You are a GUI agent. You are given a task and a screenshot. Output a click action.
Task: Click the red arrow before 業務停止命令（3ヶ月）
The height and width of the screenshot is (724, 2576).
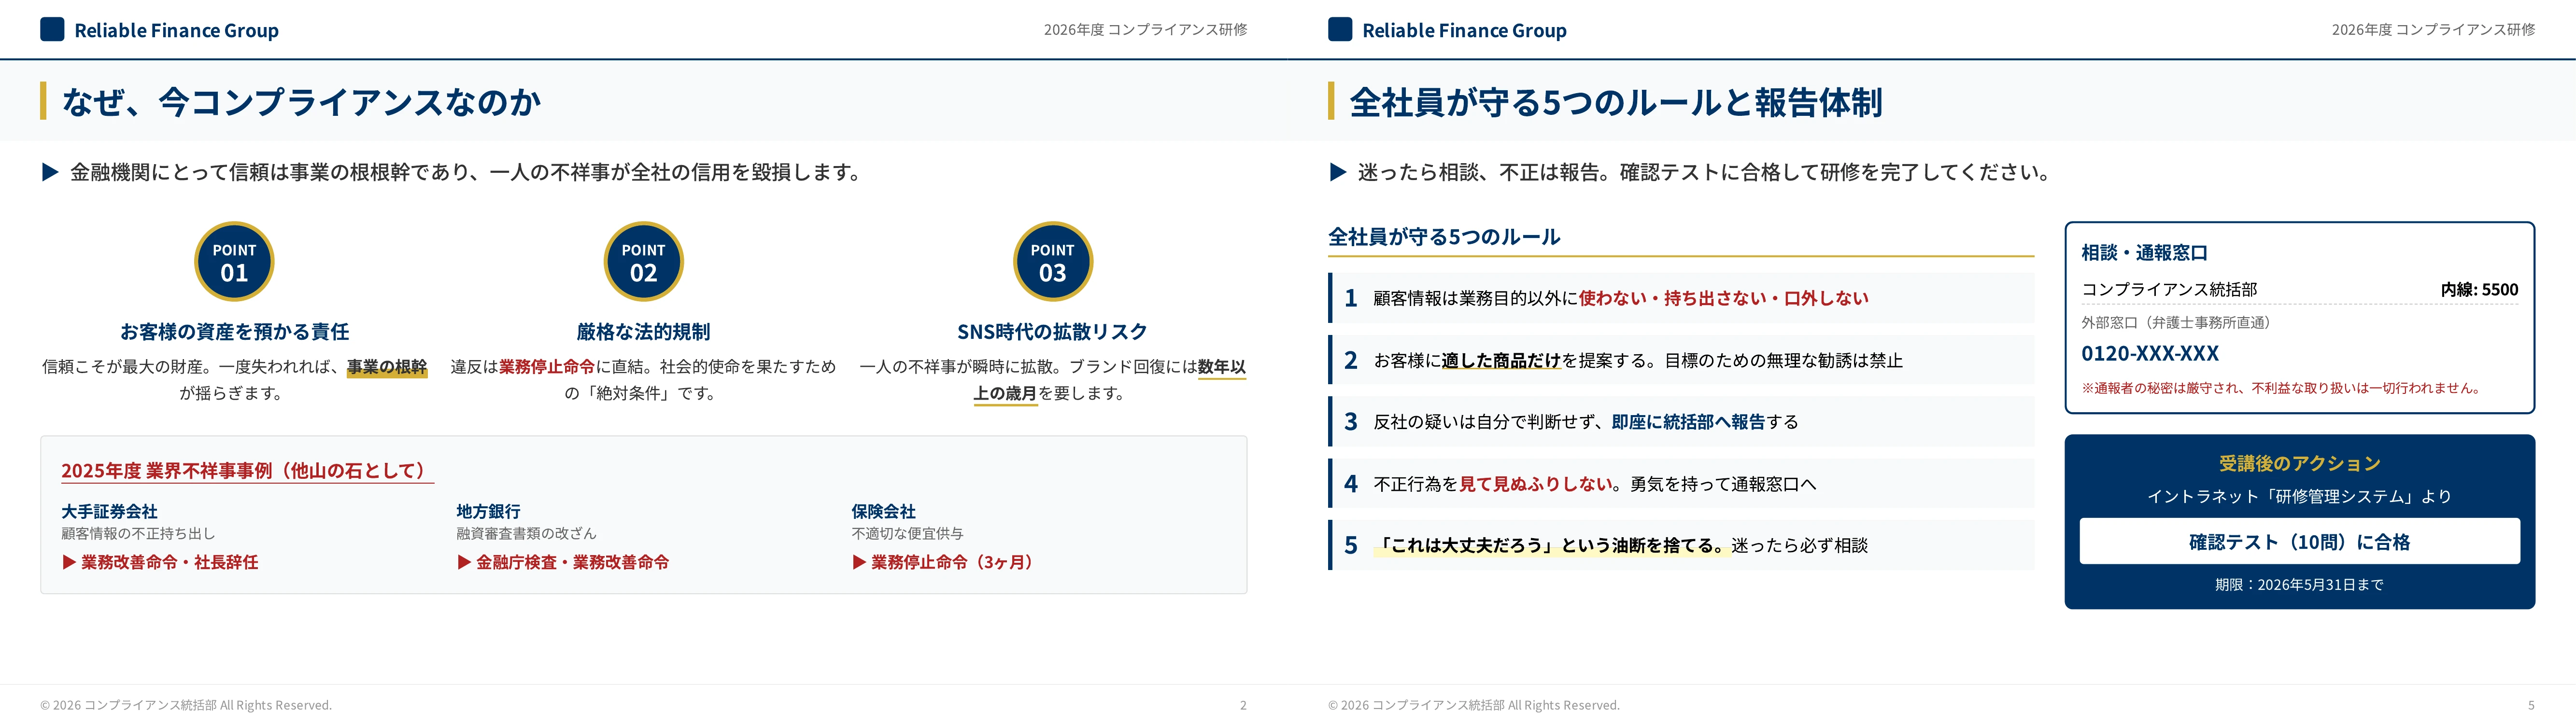pos(859,562)
